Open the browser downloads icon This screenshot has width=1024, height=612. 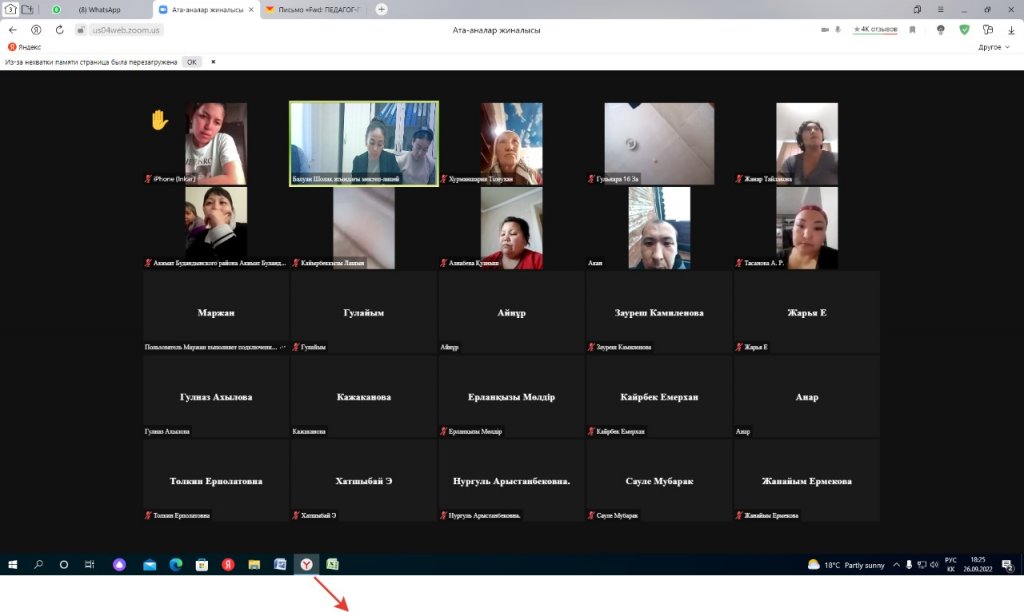[x=1011, y=30]
